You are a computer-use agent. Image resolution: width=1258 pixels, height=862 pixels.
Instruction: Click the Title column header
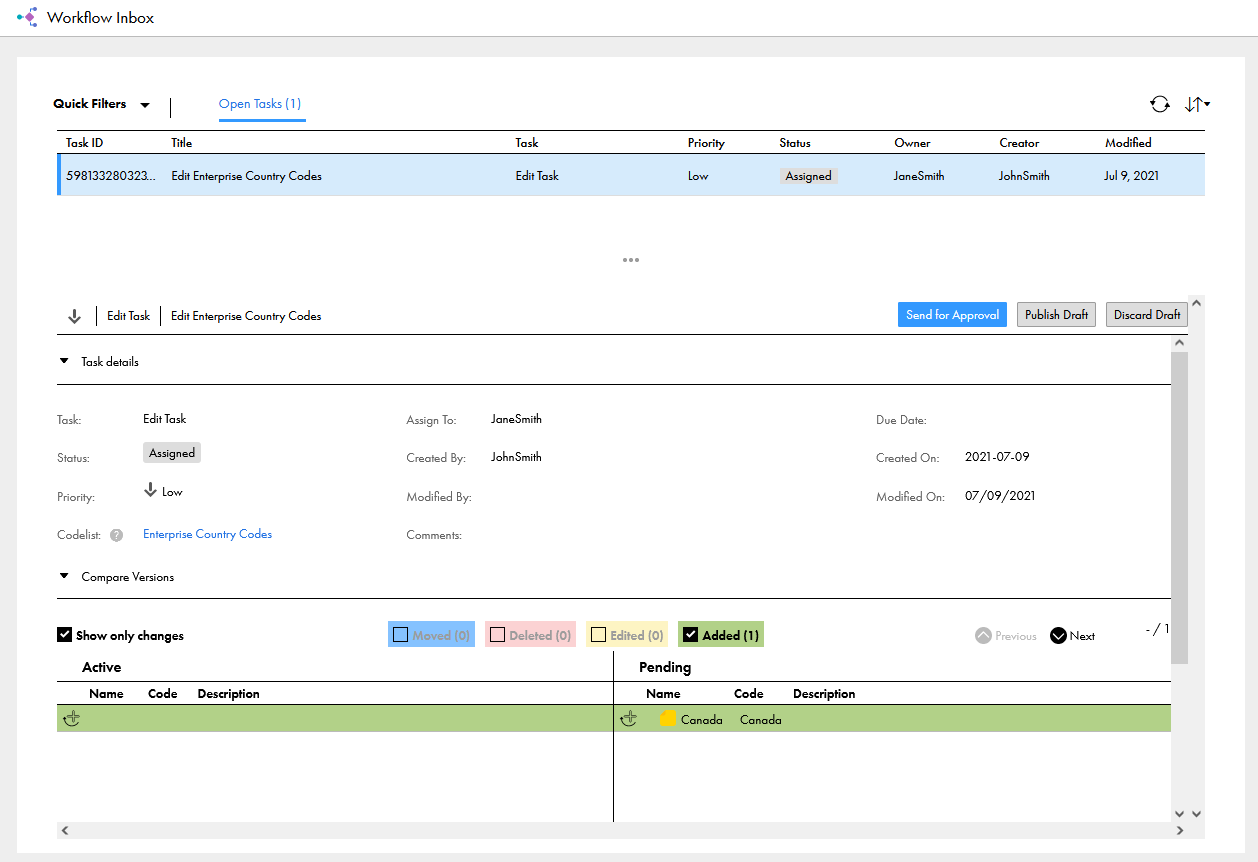[x=181, y=143]
